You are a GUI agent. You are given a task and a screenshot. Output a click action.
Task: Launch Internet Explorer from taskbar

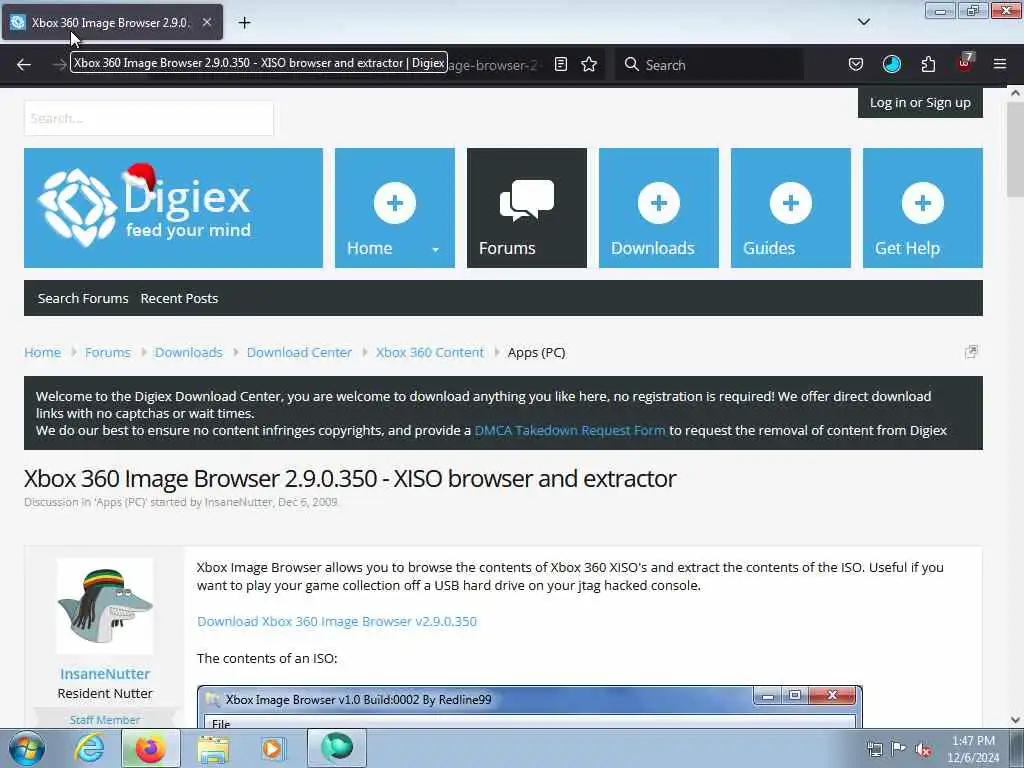tap(89, 748)
